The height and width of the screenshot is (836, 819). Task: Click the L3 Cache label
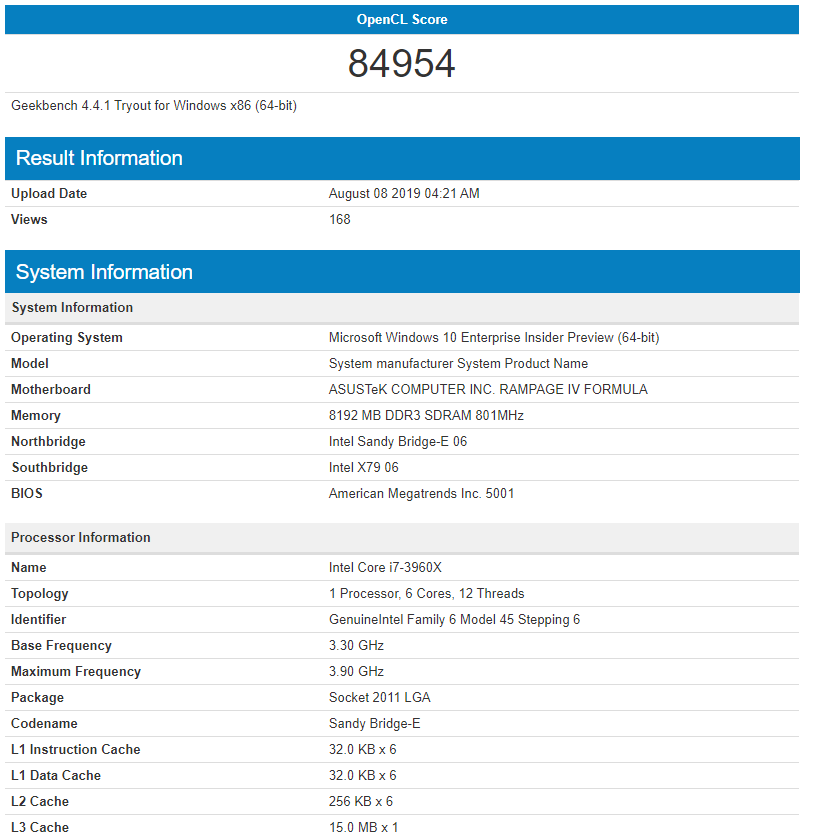coord(40,827)
